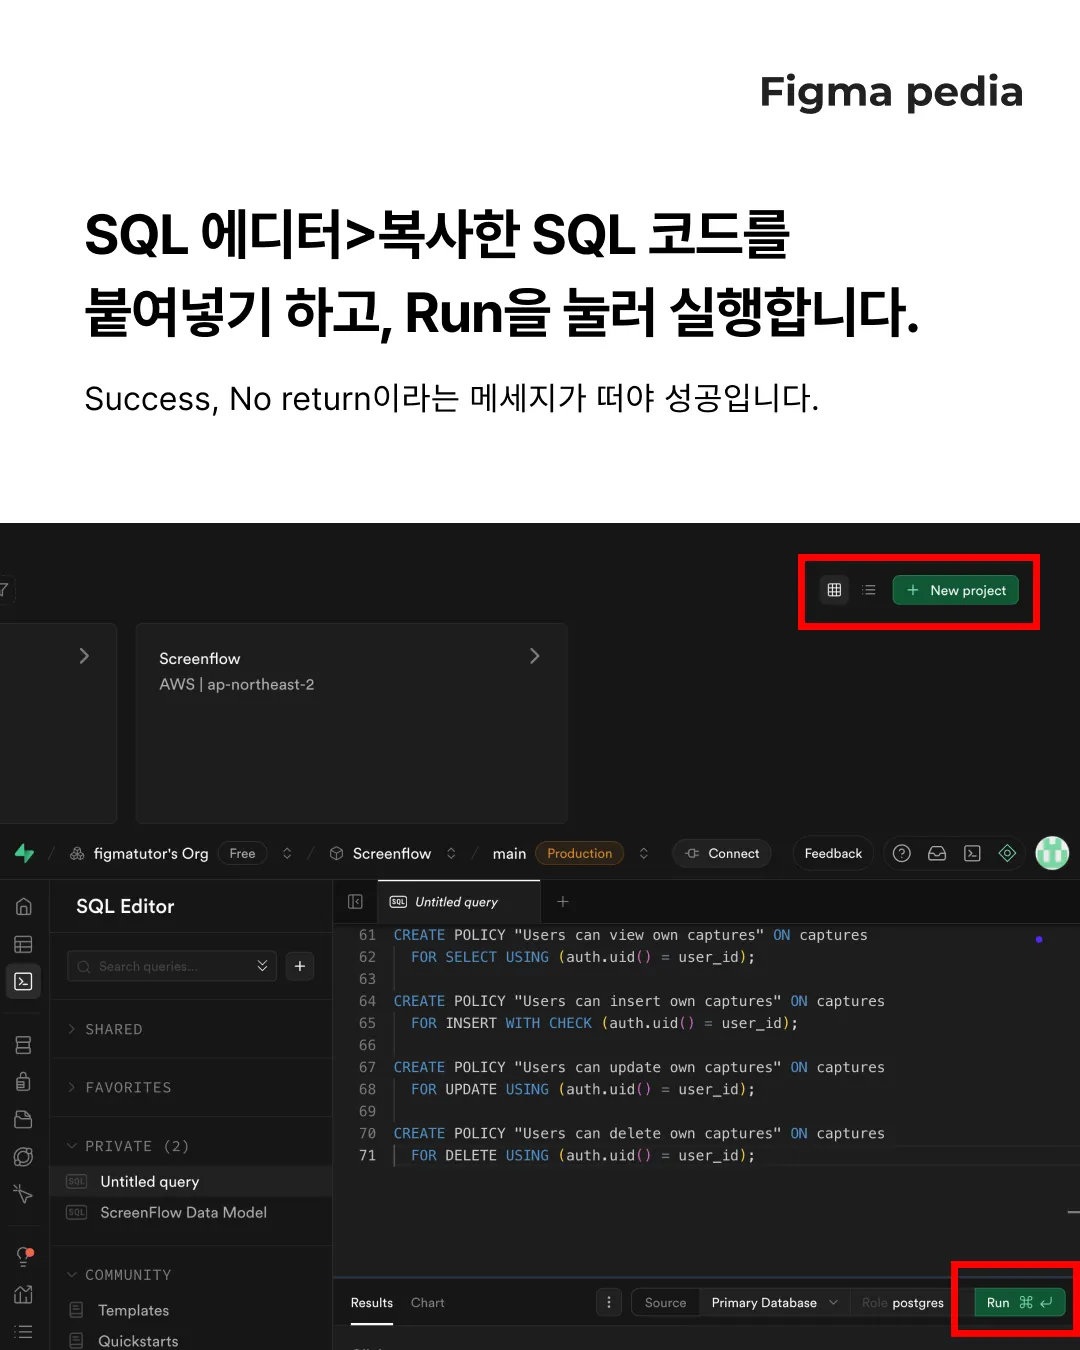1080x1350 pixels.
Task: Open the Realtime cursor sidebar icon
Action: 24,1194
